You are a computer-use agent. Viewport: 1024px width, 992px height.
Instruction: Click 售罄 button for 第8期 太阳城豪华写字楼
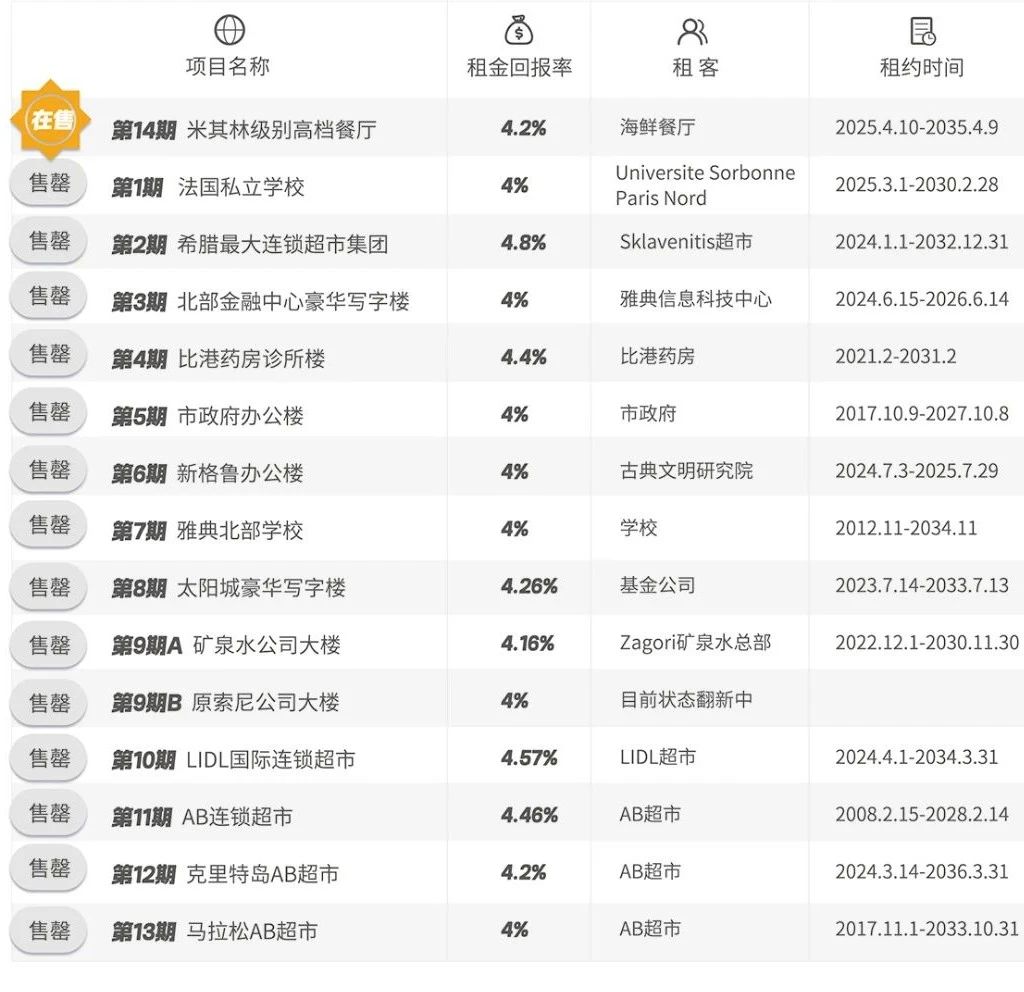point(49,588)
